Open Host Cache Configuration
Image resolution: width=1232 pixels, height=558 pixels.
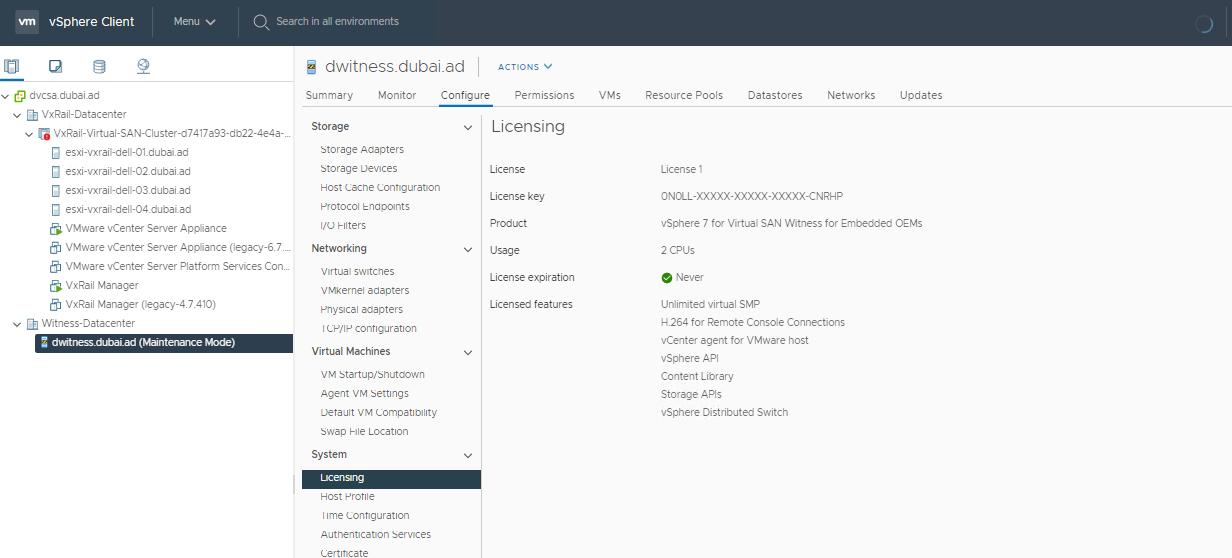(x=380, y=188)
